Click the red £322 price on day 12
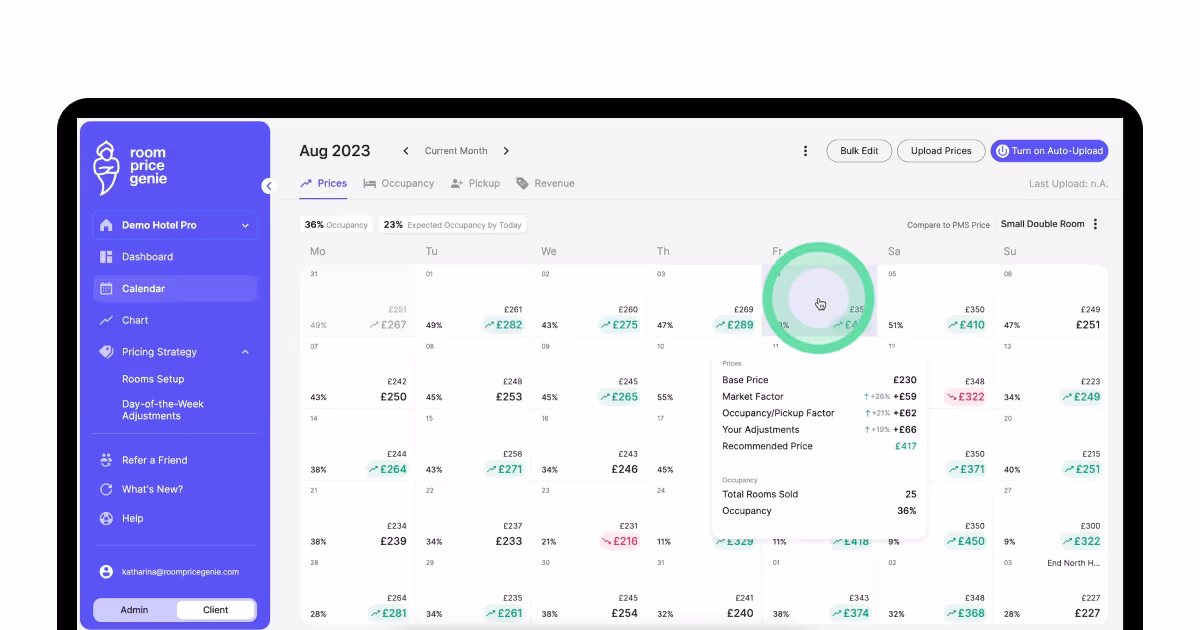Viewport: 1200px width, 630px height. click(x=966, y=397)
